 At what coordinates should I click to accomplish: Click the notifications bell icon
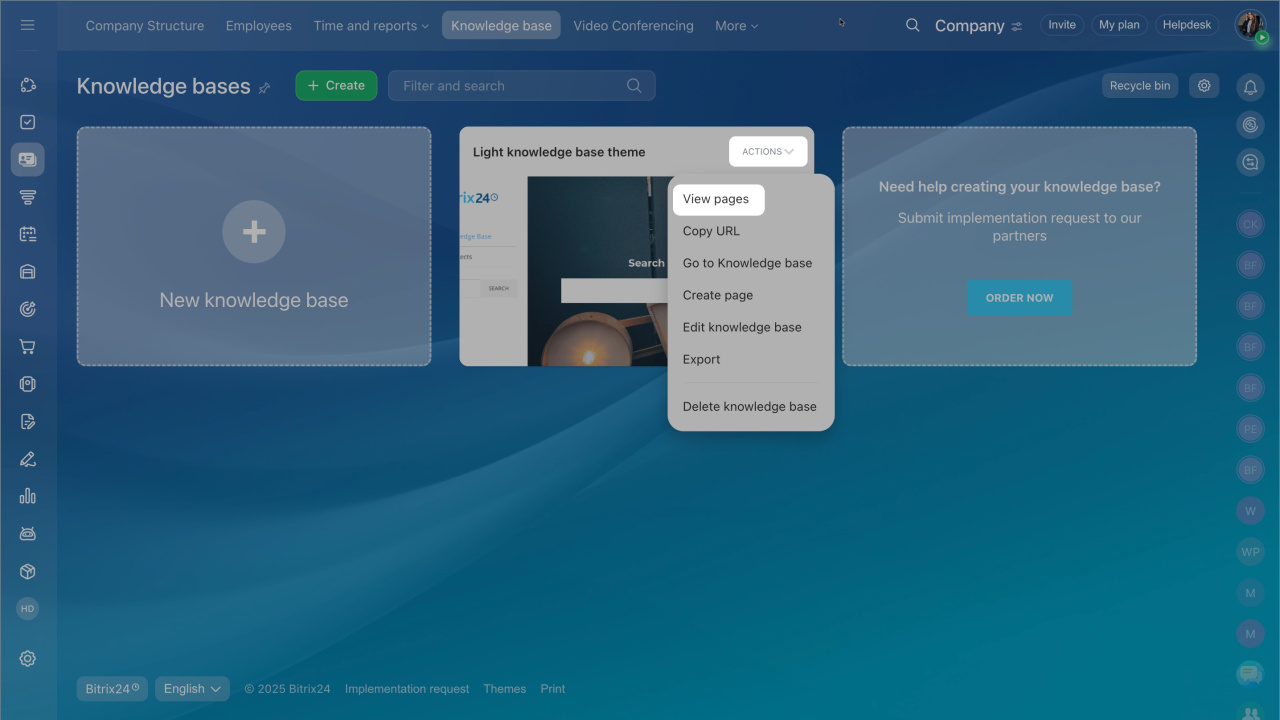tap(1250, 88)
